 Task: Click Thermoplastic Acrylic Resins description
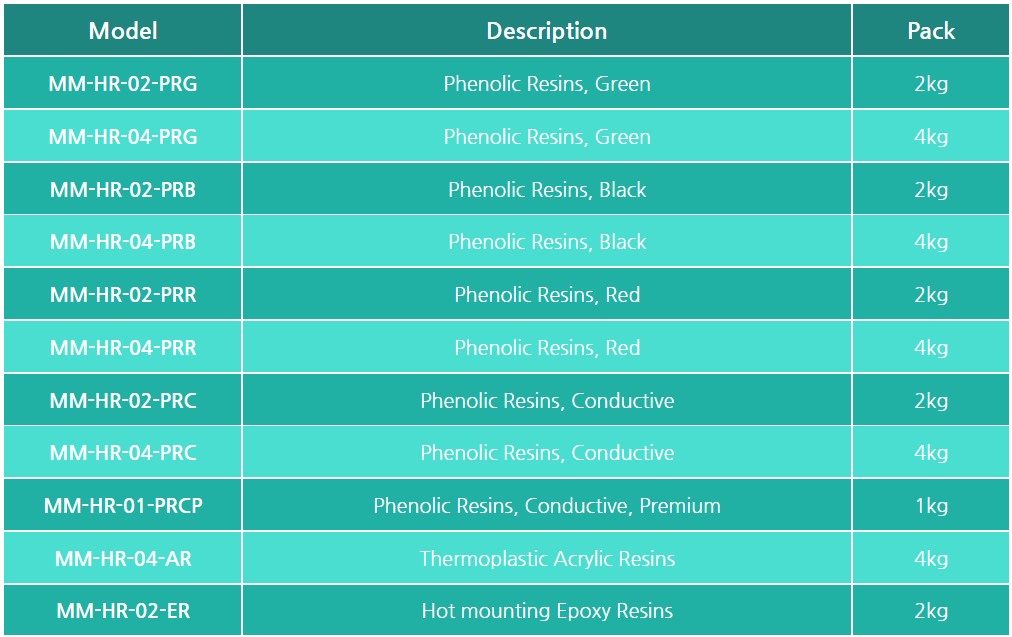(x=547, y=558)
